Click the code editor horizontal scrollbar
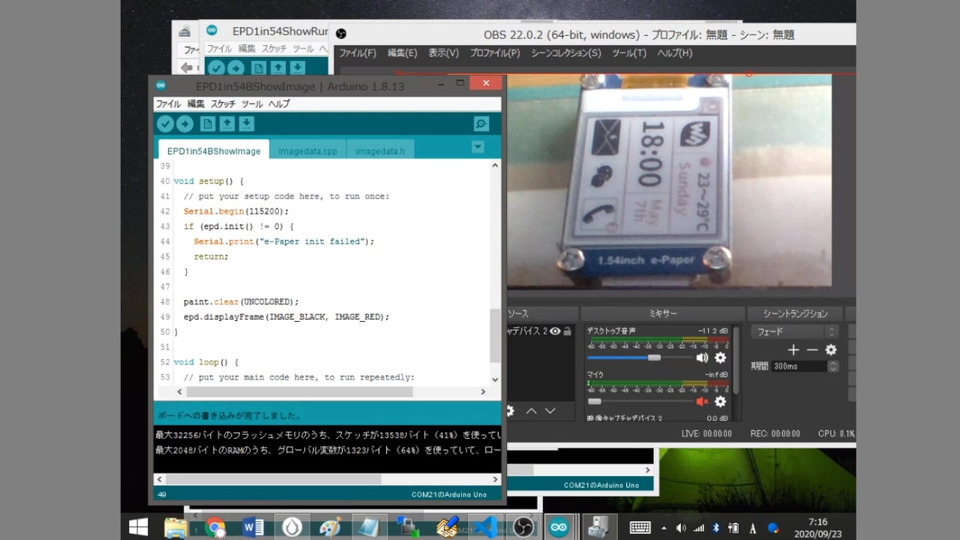The width and height of the screenshot is (960, 540). coord(299,392)
